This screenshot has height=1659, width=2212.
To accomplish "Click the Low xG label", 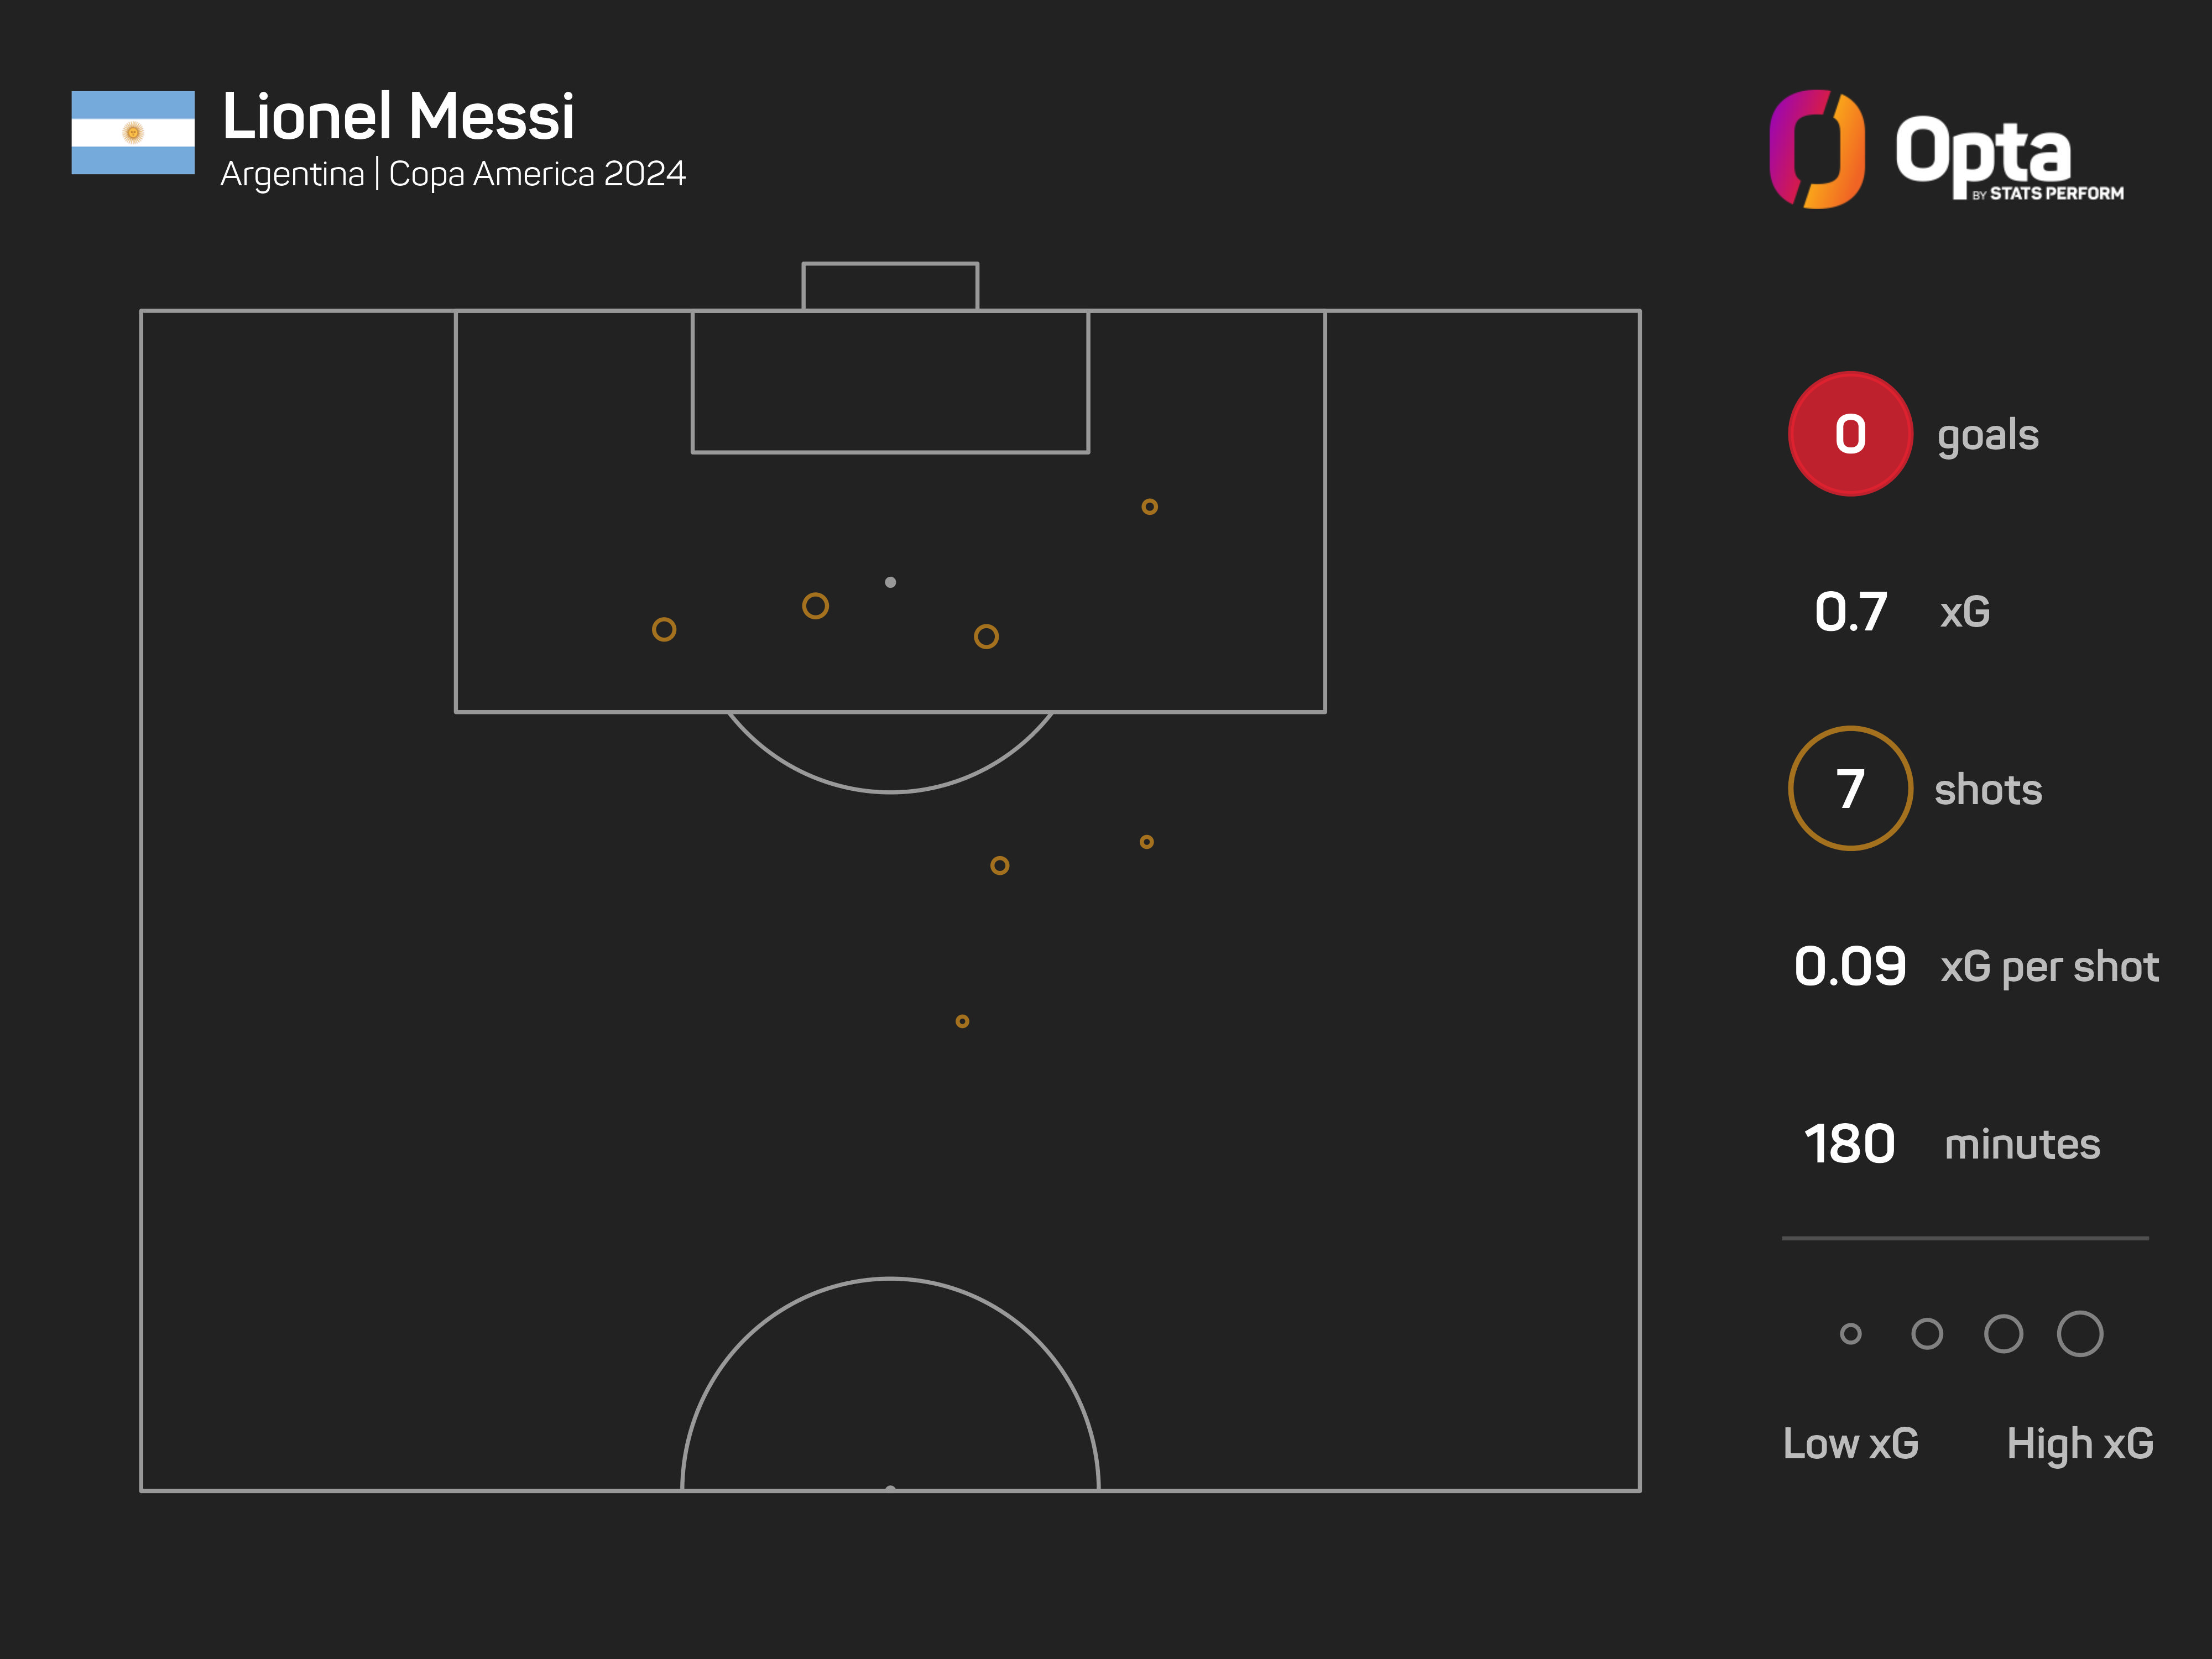I will click(1850, 1443).
